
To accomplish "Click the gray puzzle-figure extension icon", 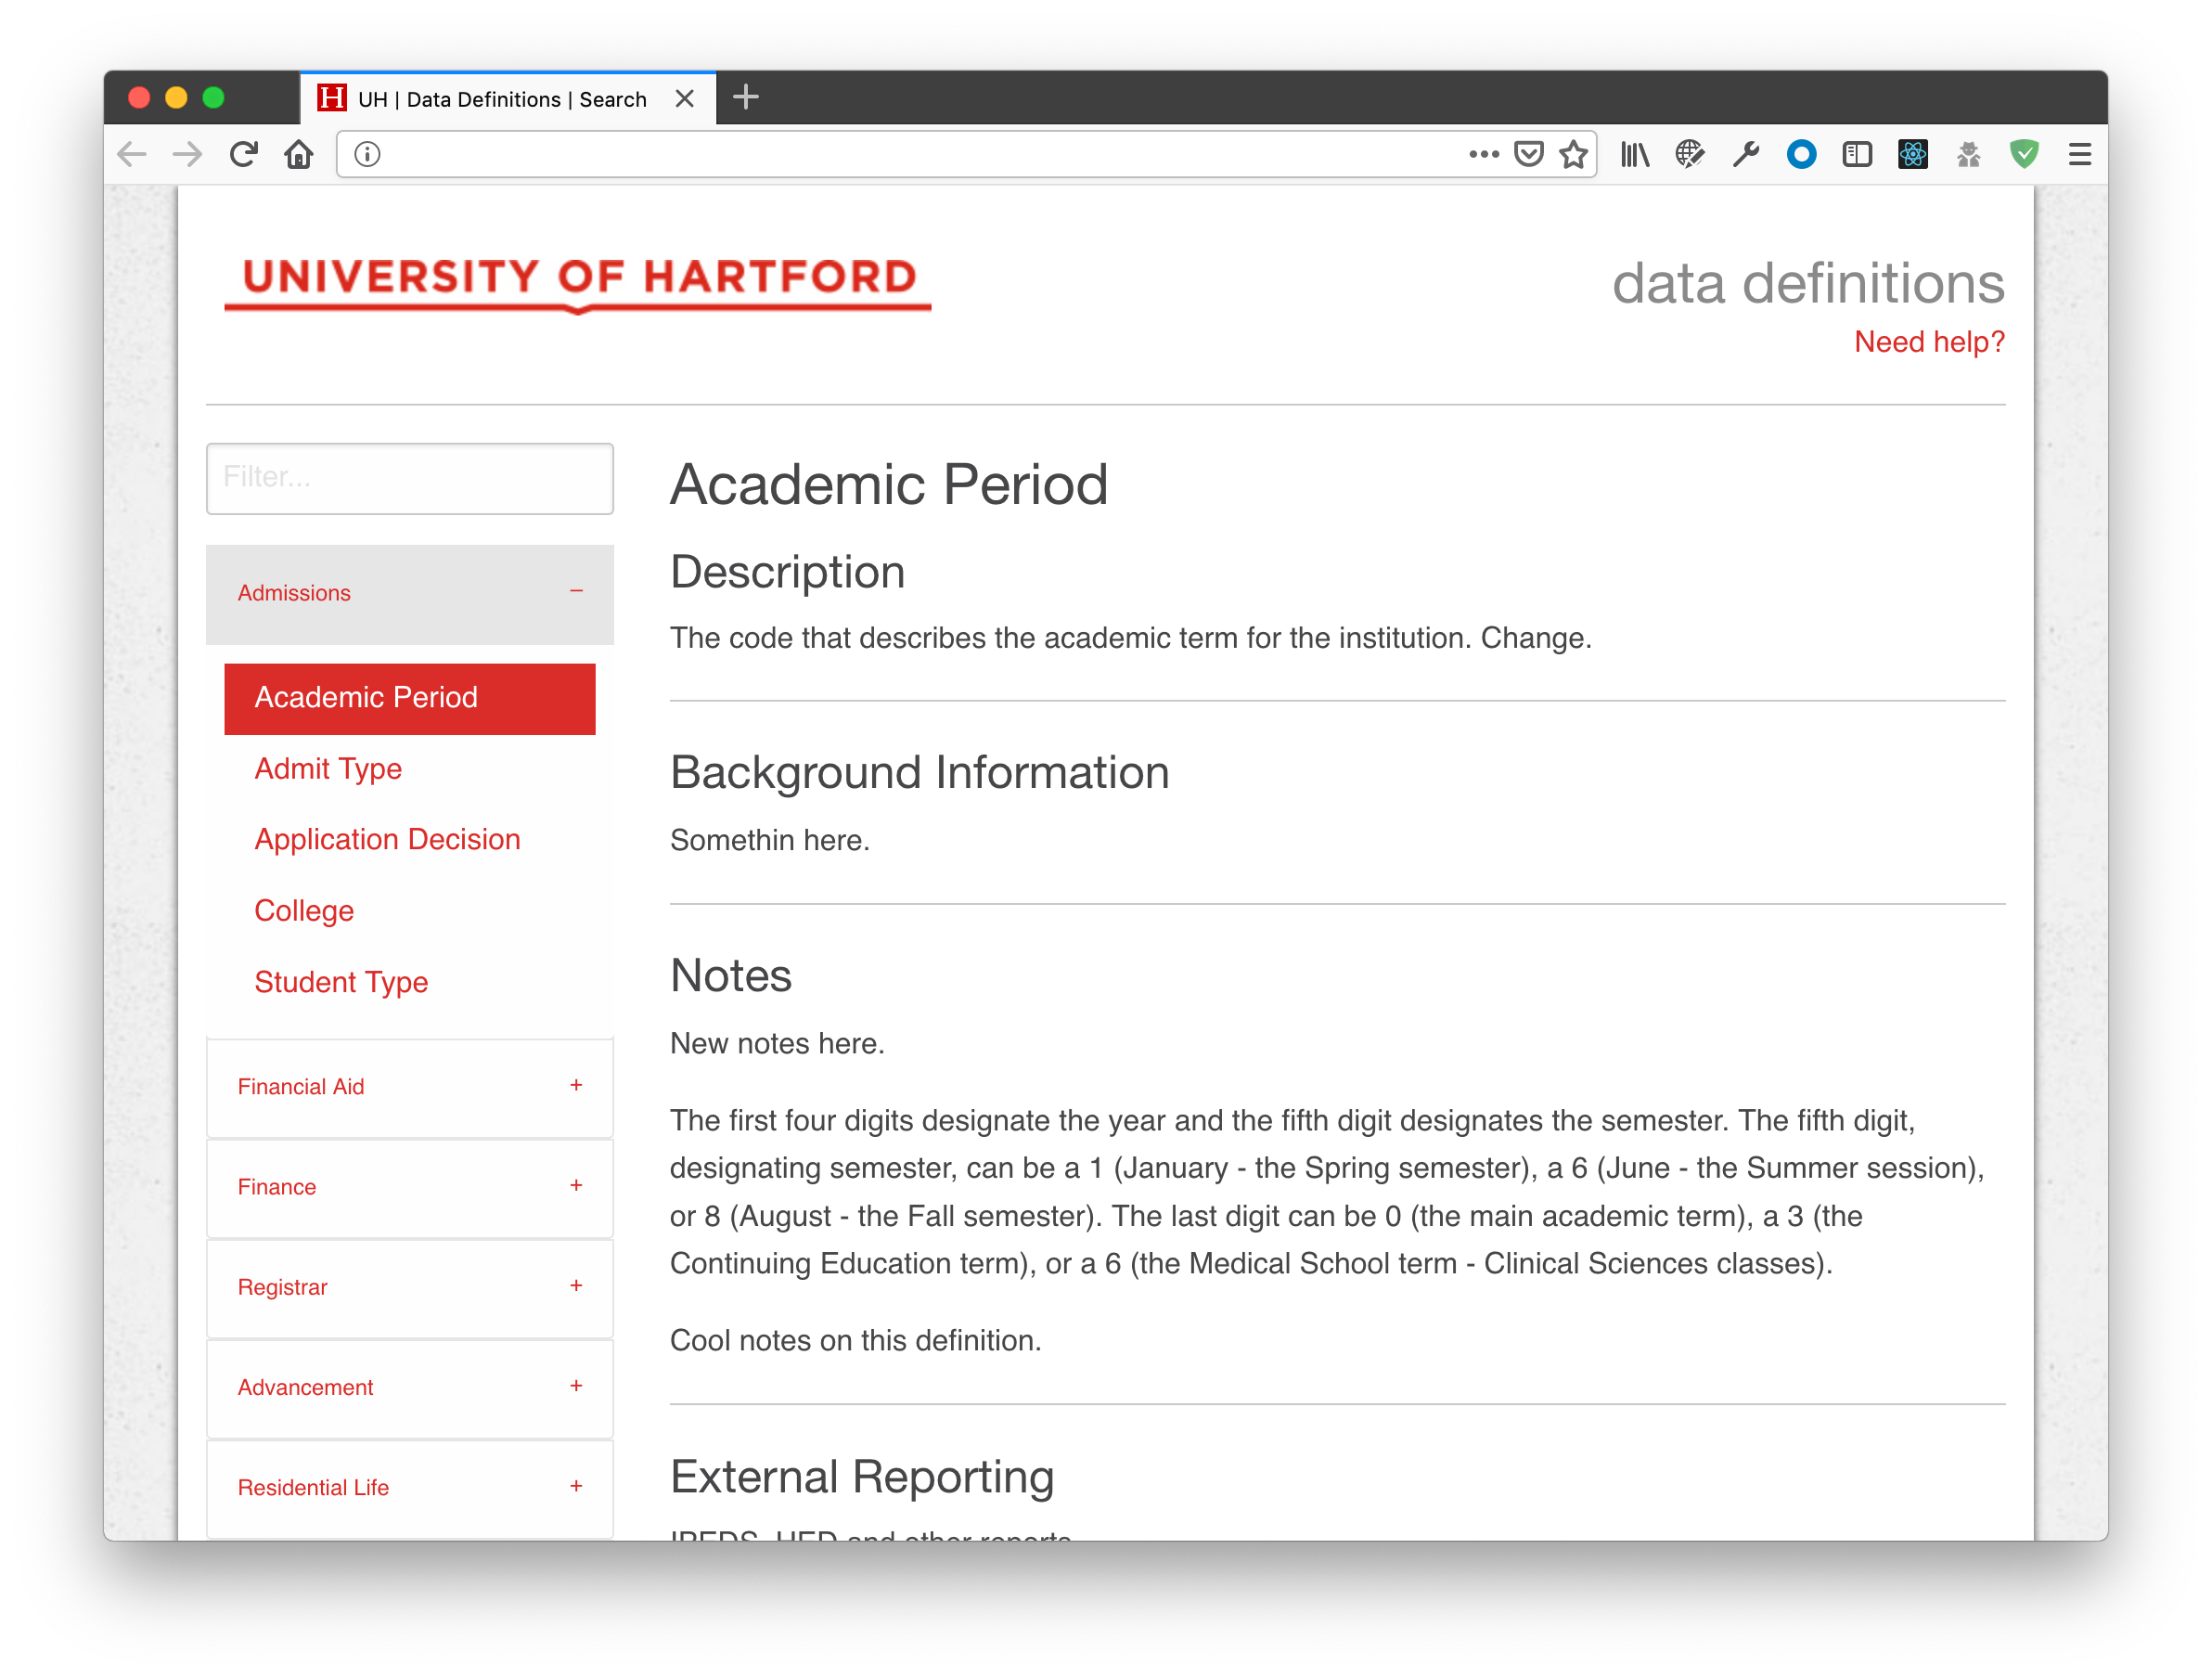I will [x=1969, y=155].
